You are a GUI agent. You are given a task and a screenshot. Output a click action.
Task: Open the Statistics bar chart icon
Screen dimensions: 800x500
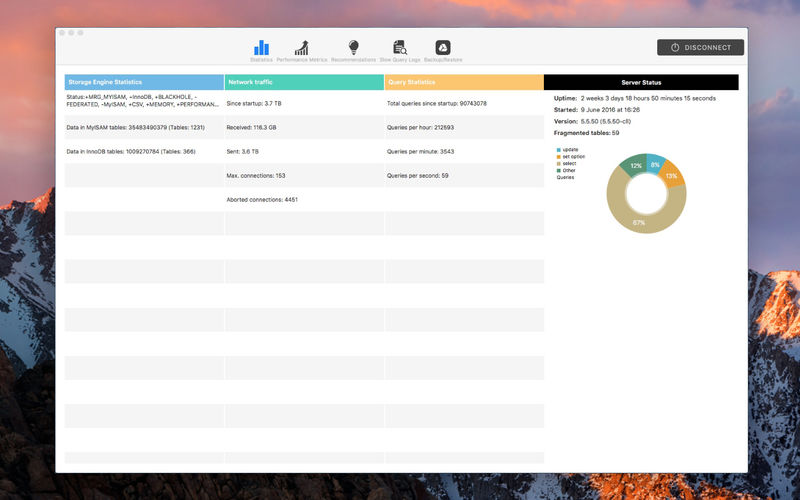(261, 48)
